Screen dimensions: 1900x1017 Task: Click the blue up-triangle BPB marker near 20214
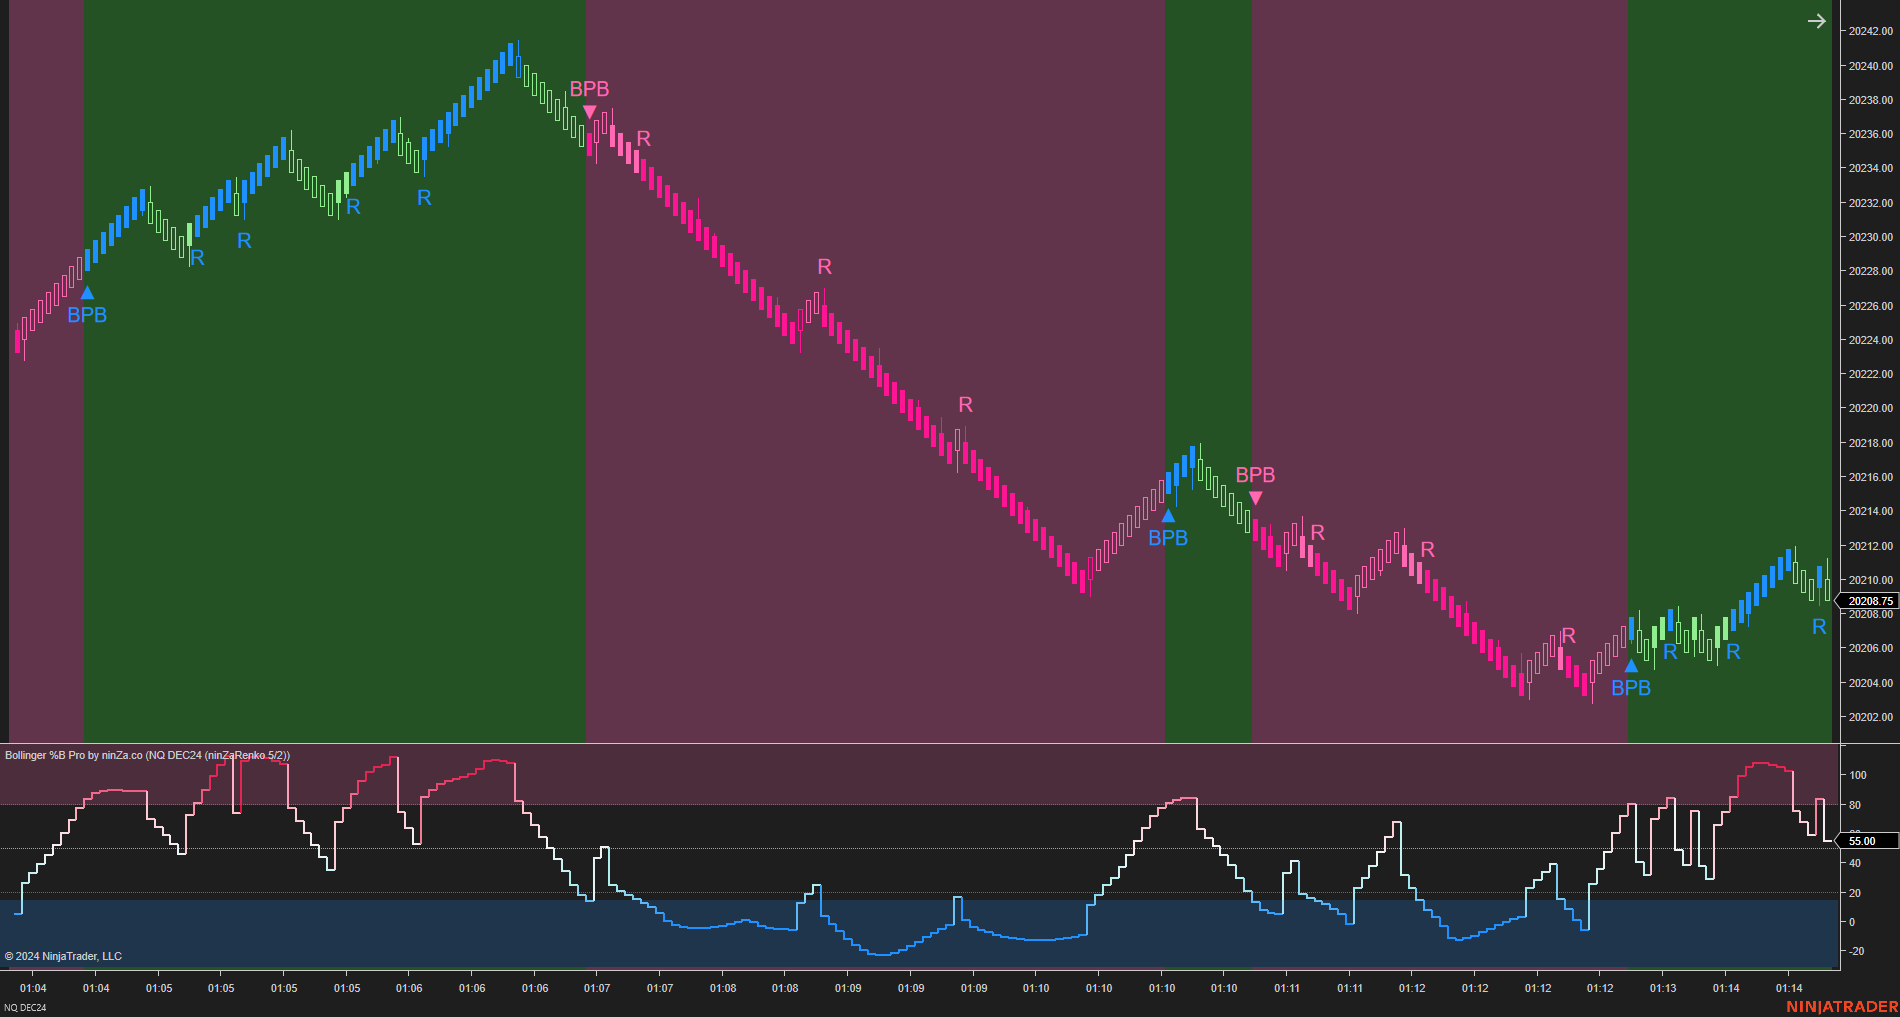pyautogui.click(x=1168, y=516)
